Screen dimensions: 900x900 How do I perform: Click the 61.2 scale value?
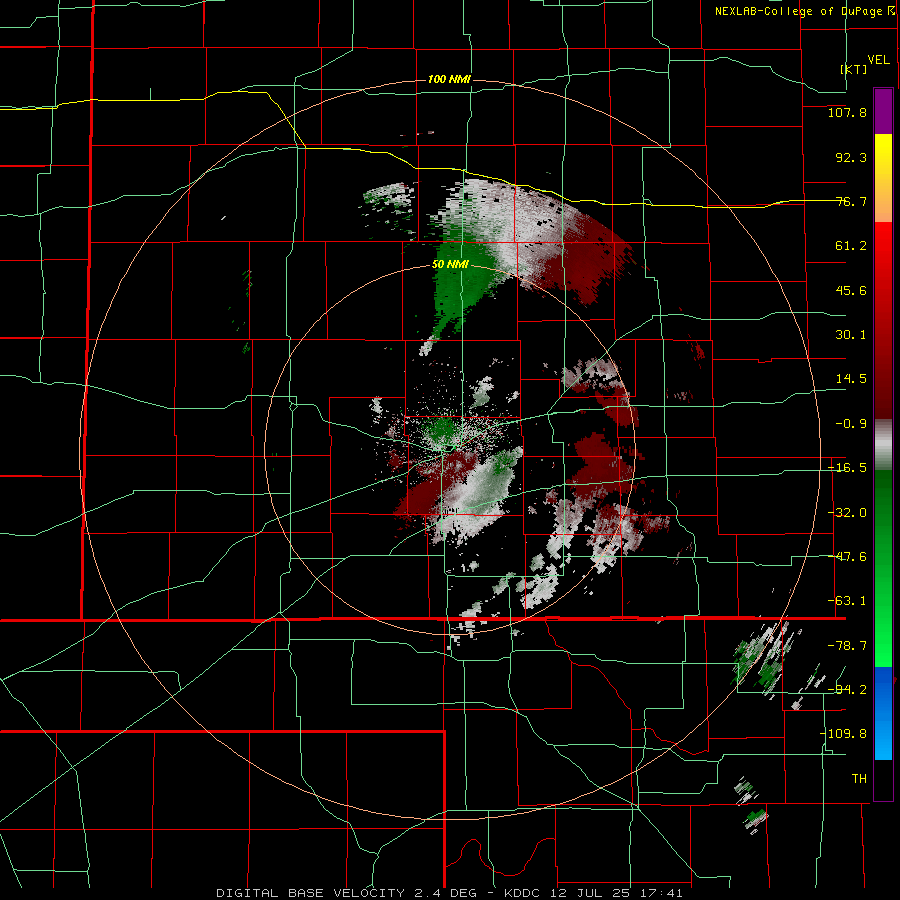[851, 246]
